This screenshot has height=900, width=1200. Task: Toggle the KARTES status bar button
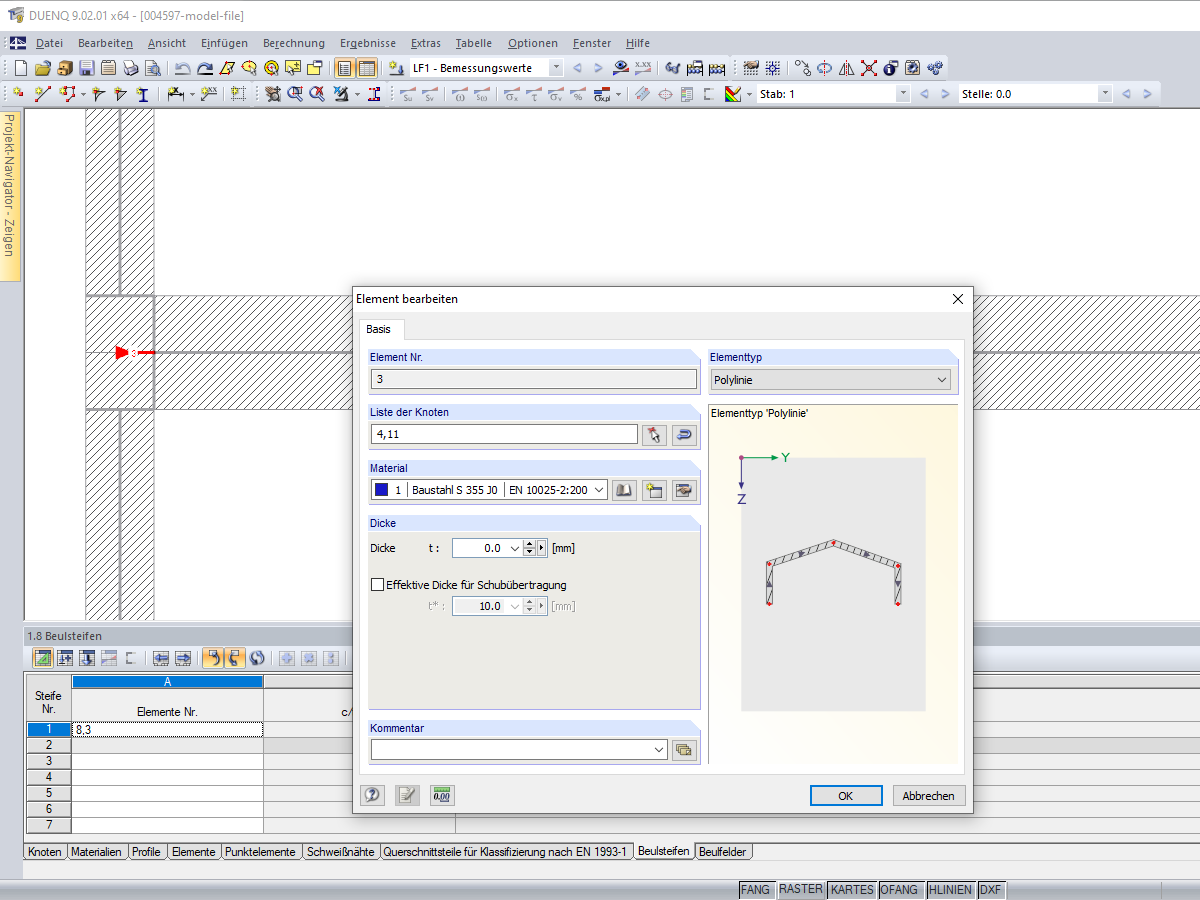click(x=852, y=889)
